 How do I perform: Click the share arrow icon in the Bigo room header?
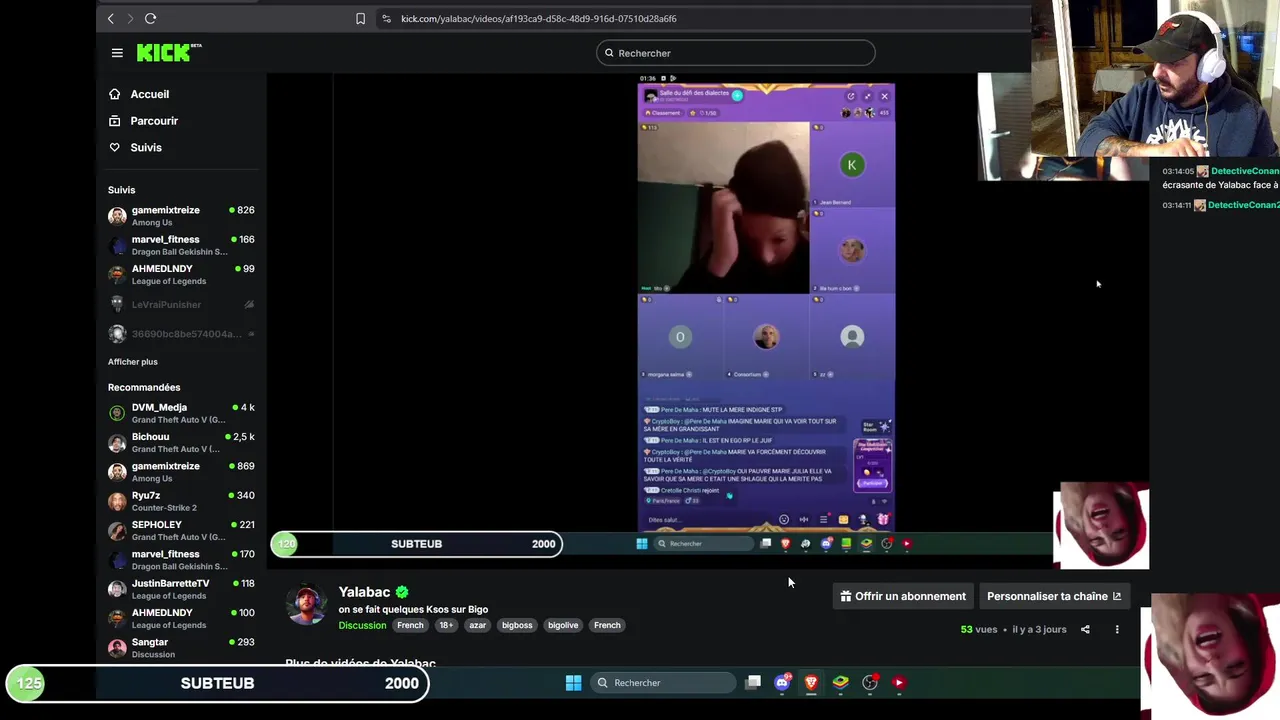851,96
